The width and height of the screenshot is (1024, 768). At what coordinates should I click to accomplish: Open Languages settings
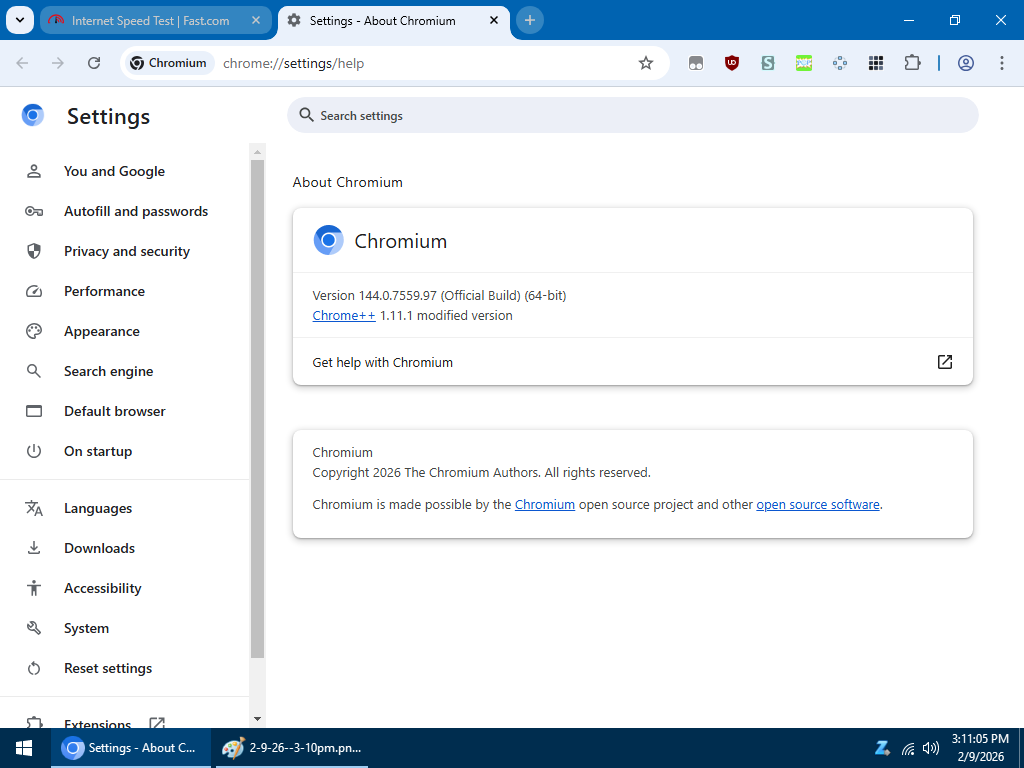98,508
